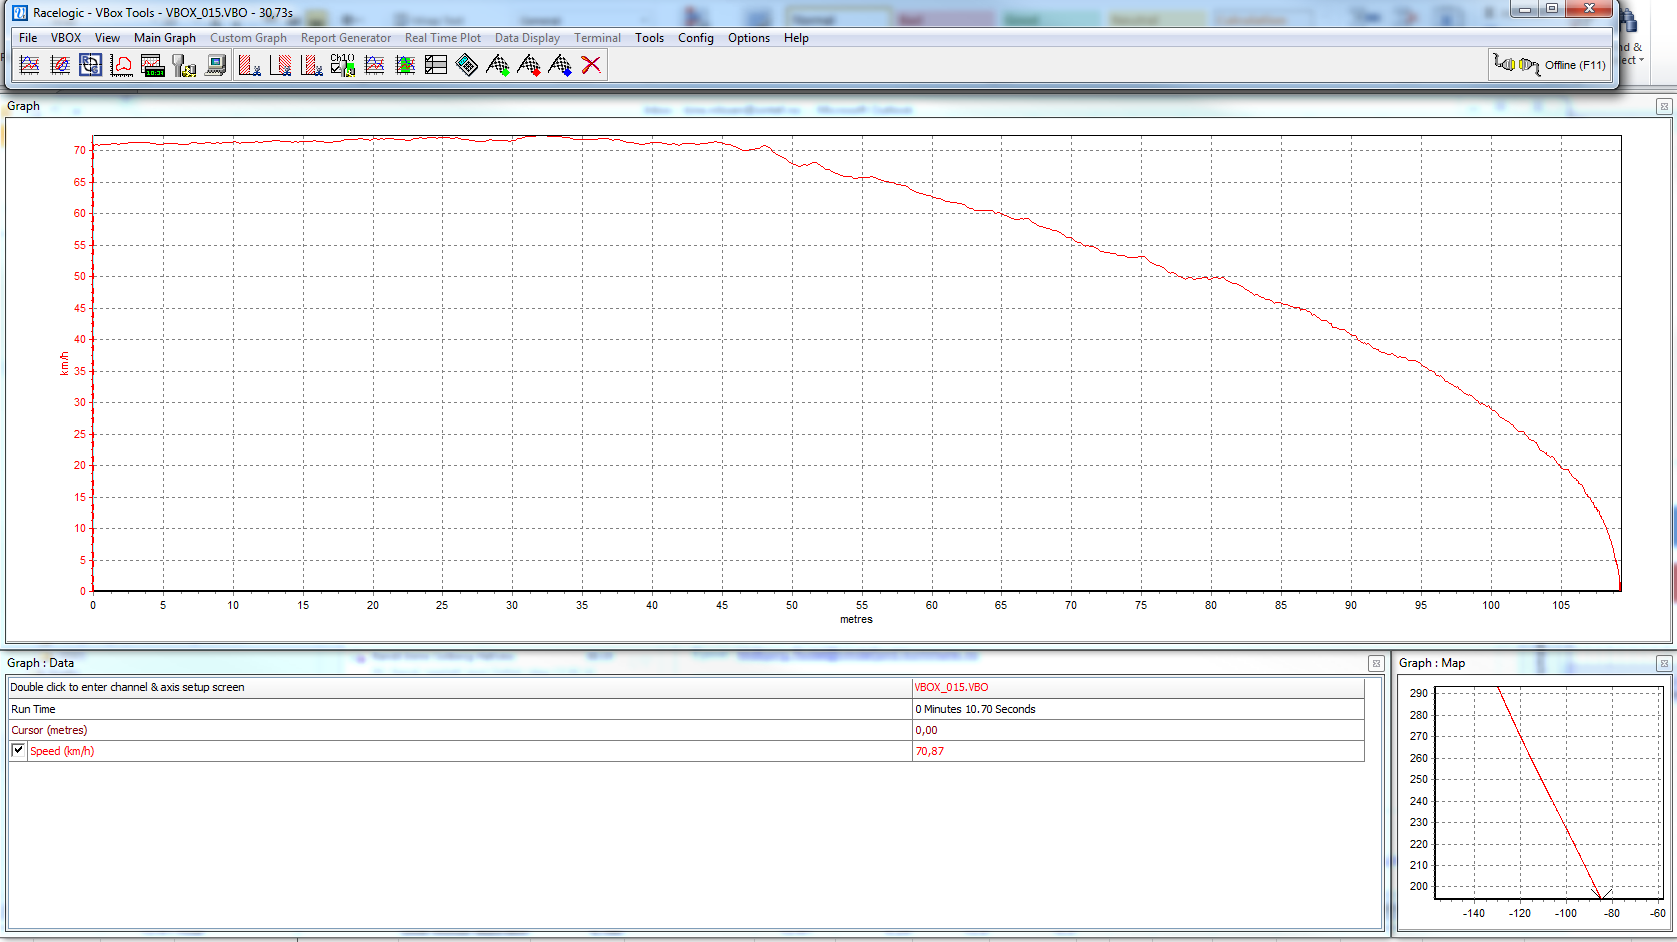Open the Options menu

click(x=749, y=38)
